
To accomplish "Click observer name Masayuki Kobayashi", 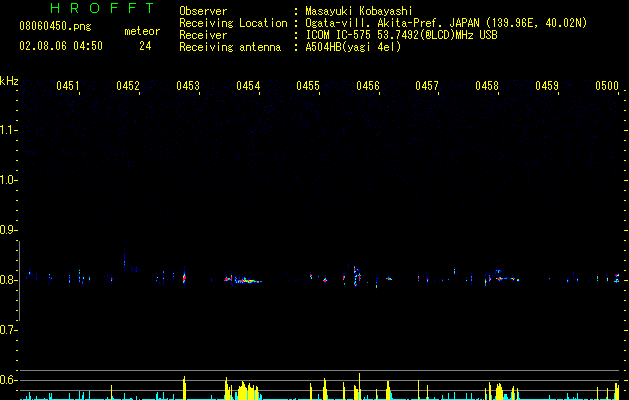I will point(359,11).
